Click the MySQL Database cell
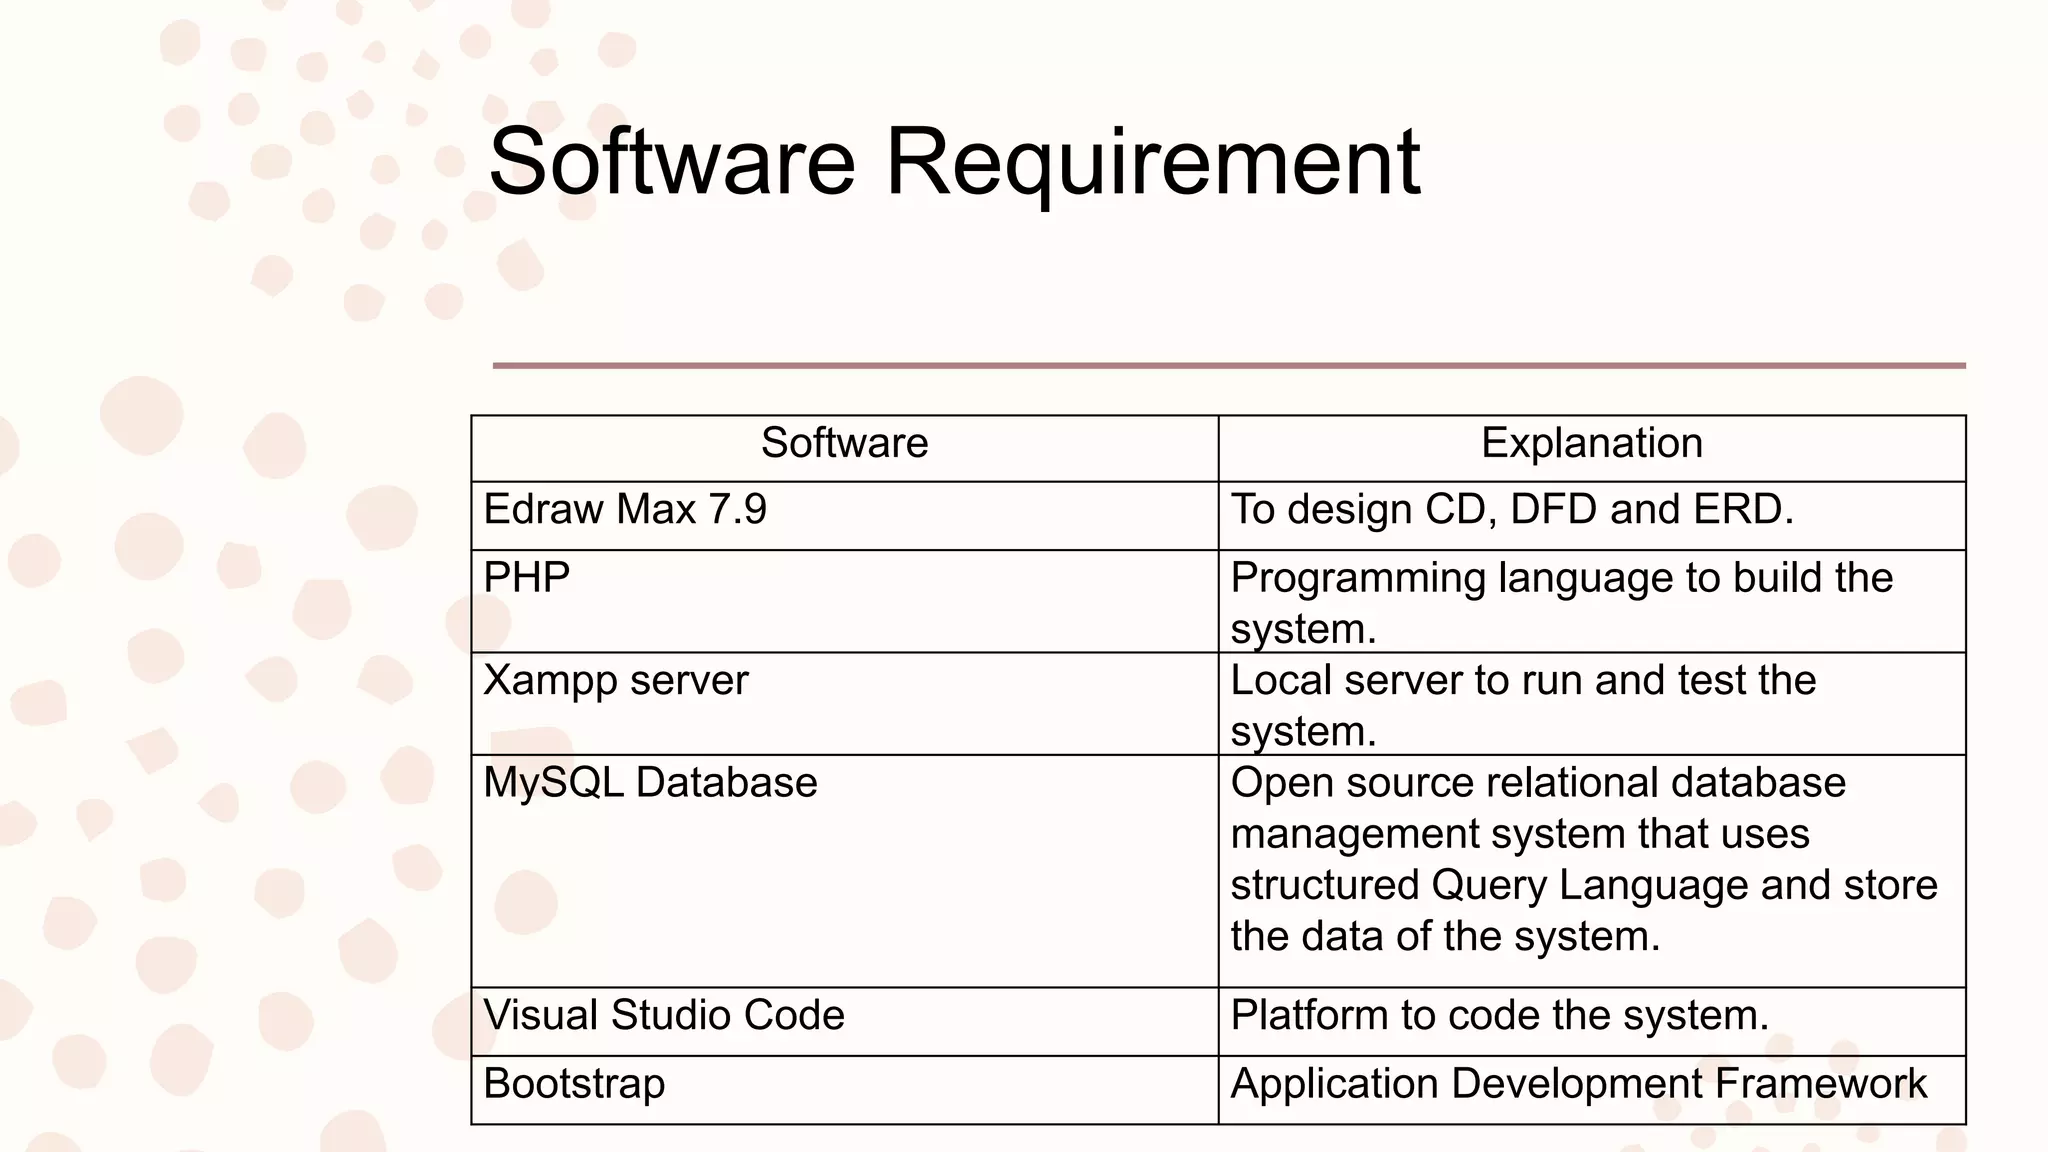Screen dimensions: 2048x1152 click(x=650, y=783)
